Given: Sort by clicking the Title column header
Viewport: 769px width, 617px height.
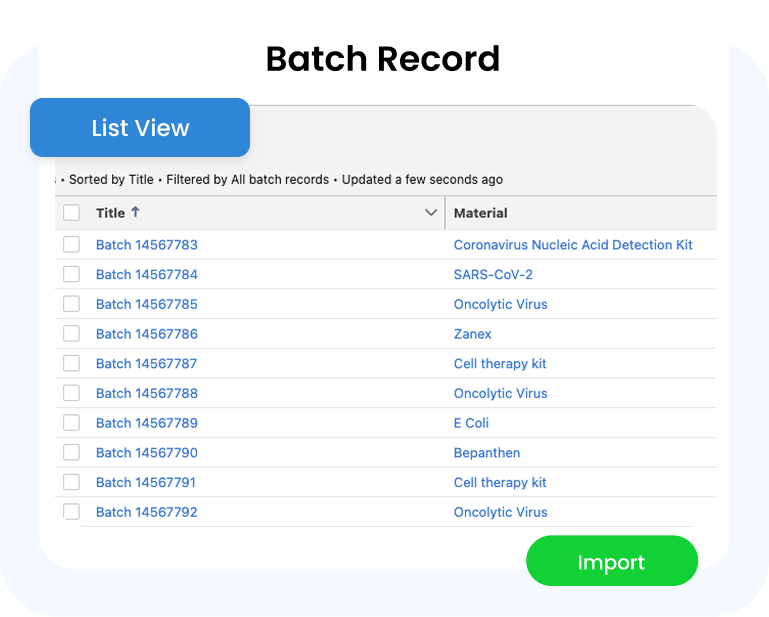Looking at the screenshot, I should (x=110, y=213).
